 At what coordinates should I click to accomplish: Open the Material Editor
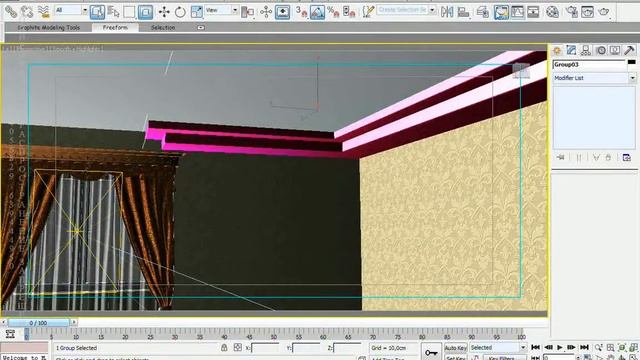pyautogui.click(x=552, y=12)
